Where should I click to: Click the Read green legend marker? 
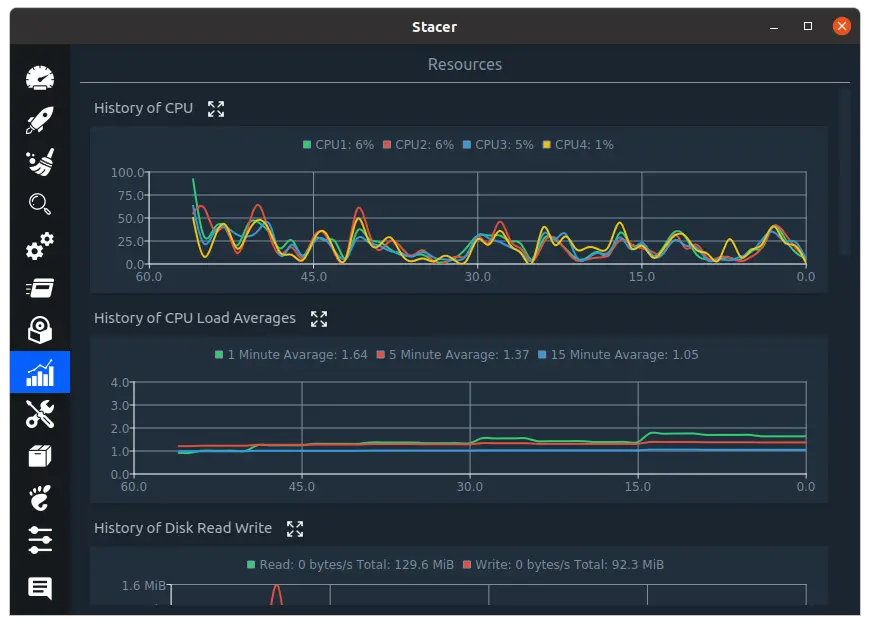coord(251,564)
